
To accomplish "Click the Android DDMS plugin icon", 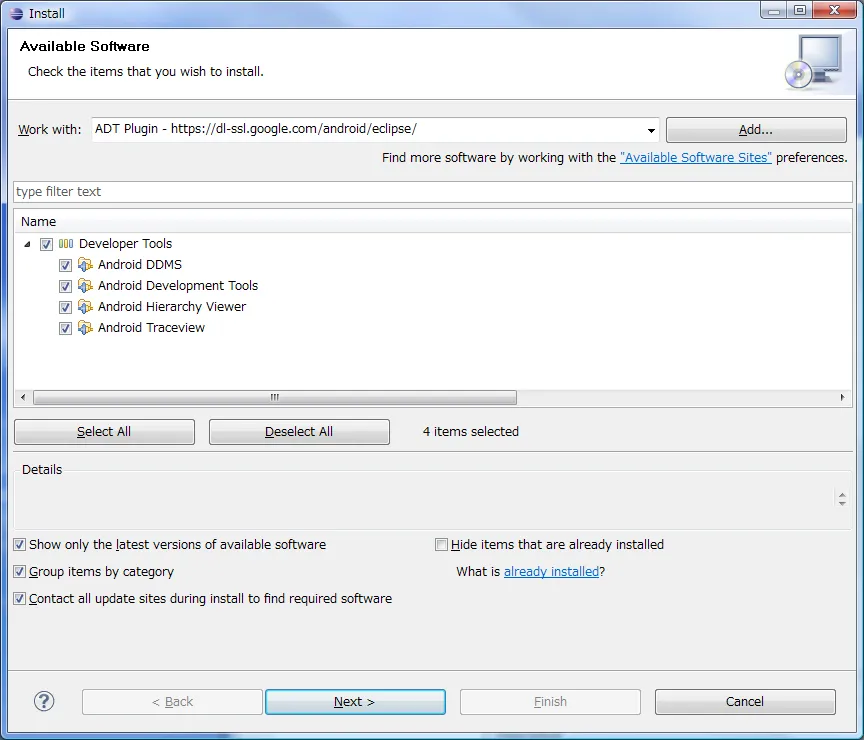I will click(85, 265).
